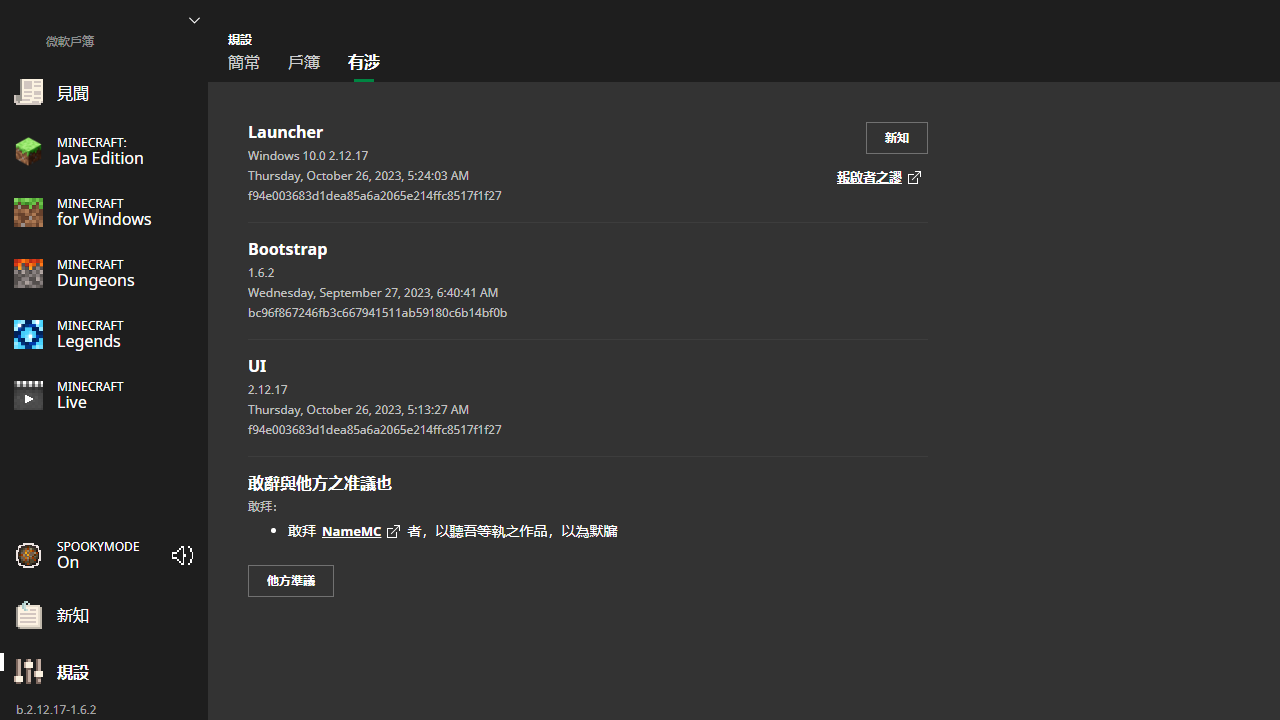Follow the NameMC link
1280x720 pixels.
pyautogui.click(x=351, y=531)
